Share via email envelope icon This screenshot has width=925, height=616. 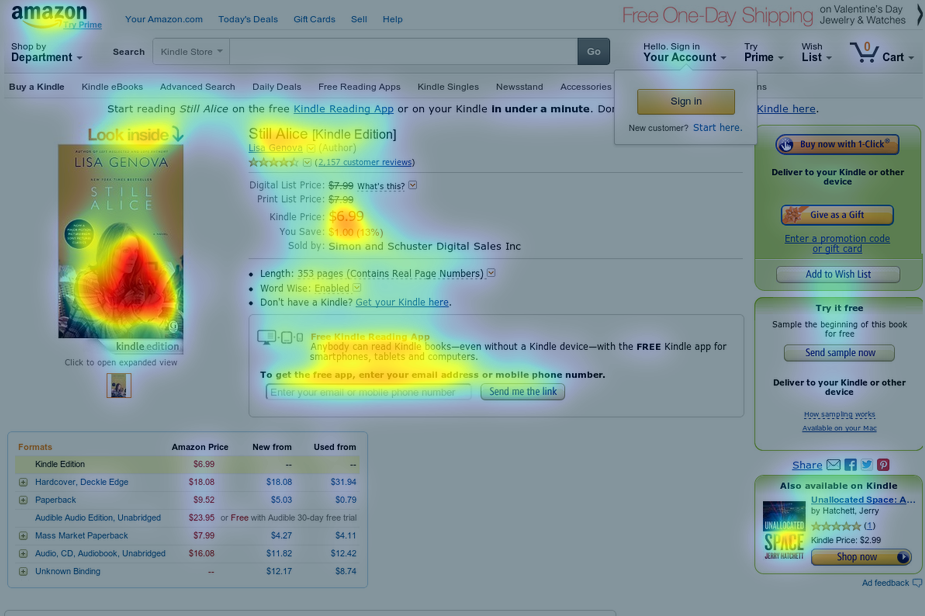833,465
